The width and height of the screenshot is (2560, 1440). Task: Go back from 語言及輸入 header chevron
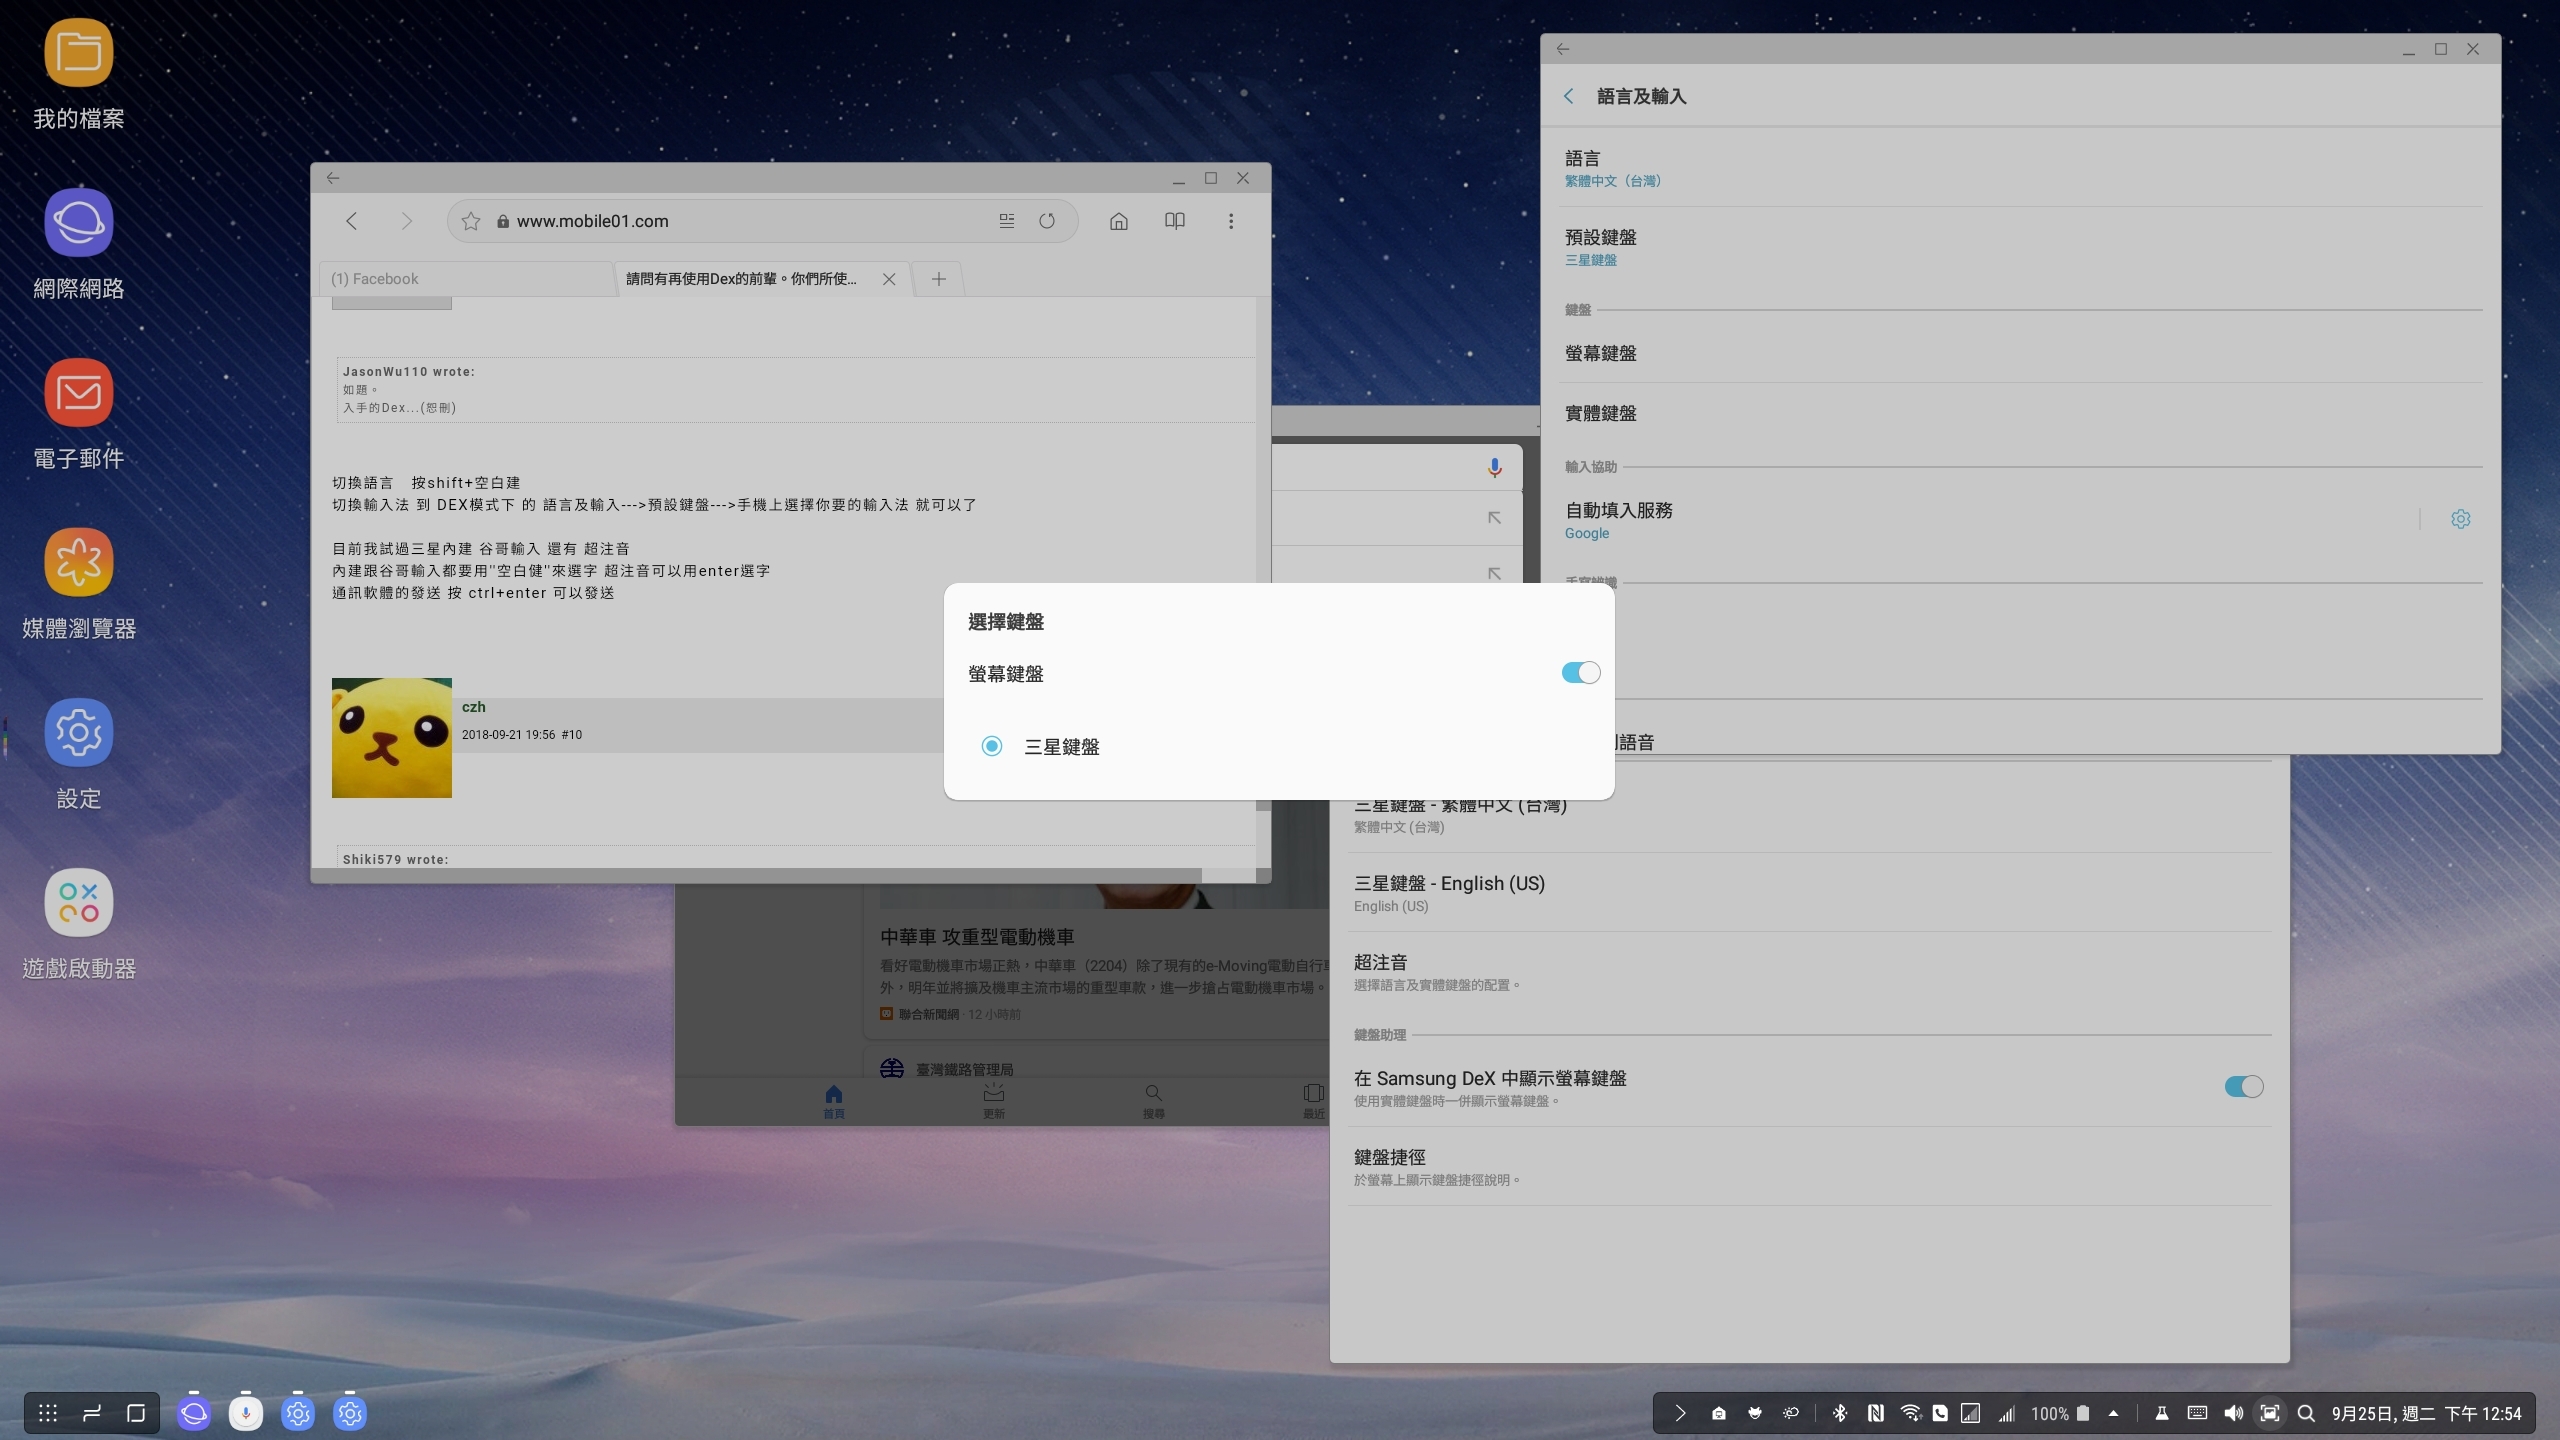click(x=1568, y=96)
